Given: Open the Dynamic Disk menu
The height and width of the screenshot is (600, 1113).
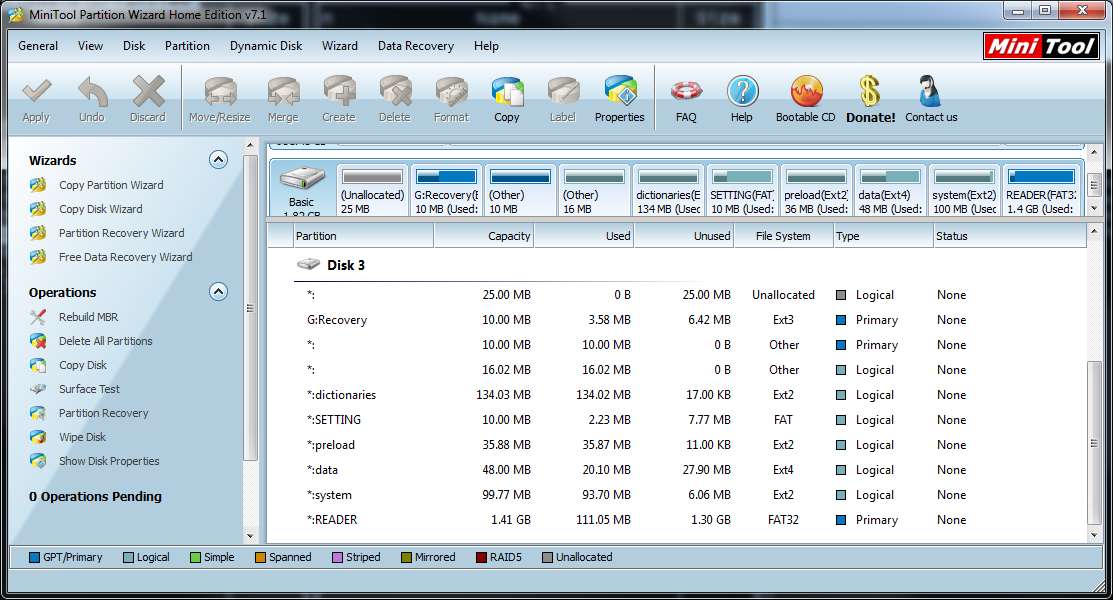Looking at the screenshot, I should 266,46.
